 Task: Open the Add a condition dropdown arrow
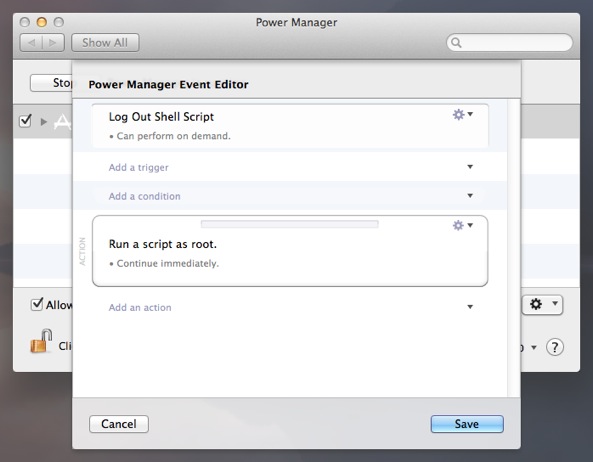tap(470, 196)
